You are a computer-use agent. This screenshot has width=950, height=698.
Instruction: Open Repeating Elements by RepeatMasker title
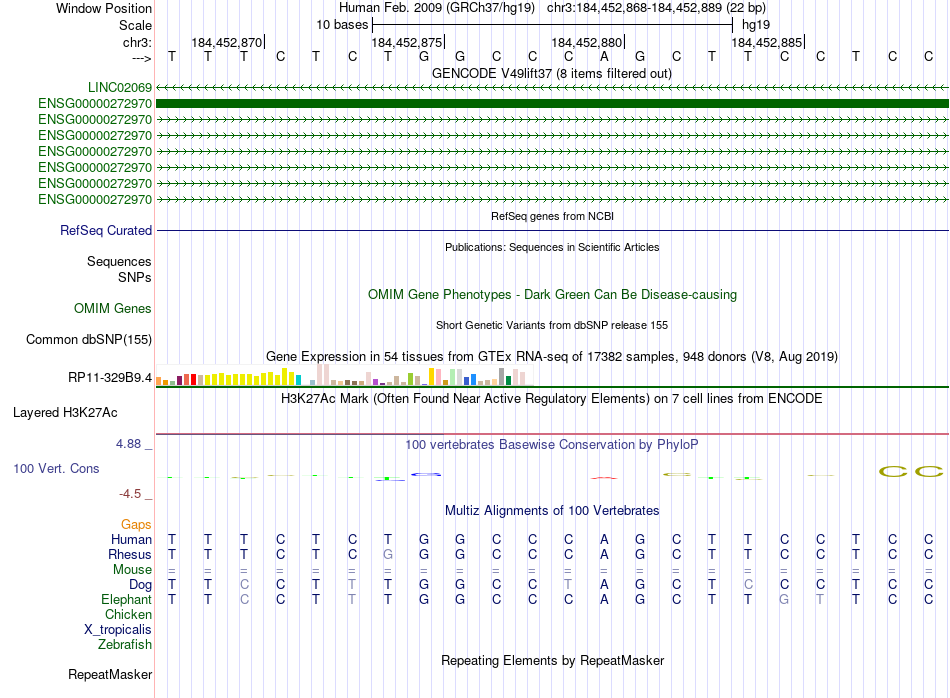(552, 660)
